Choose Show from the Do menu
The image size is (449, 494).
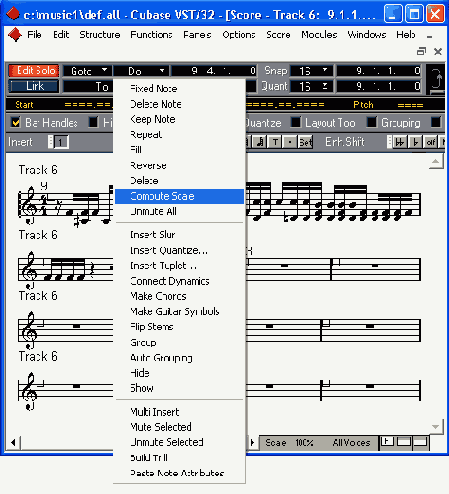pyautogui.click(x=179, y=388)
